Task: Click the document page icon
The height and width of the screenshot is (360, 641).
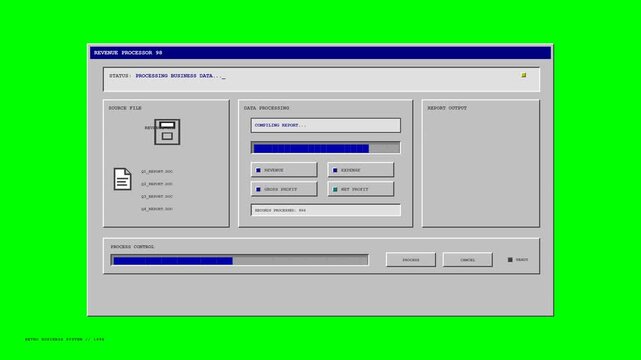Action: [122, 179]
